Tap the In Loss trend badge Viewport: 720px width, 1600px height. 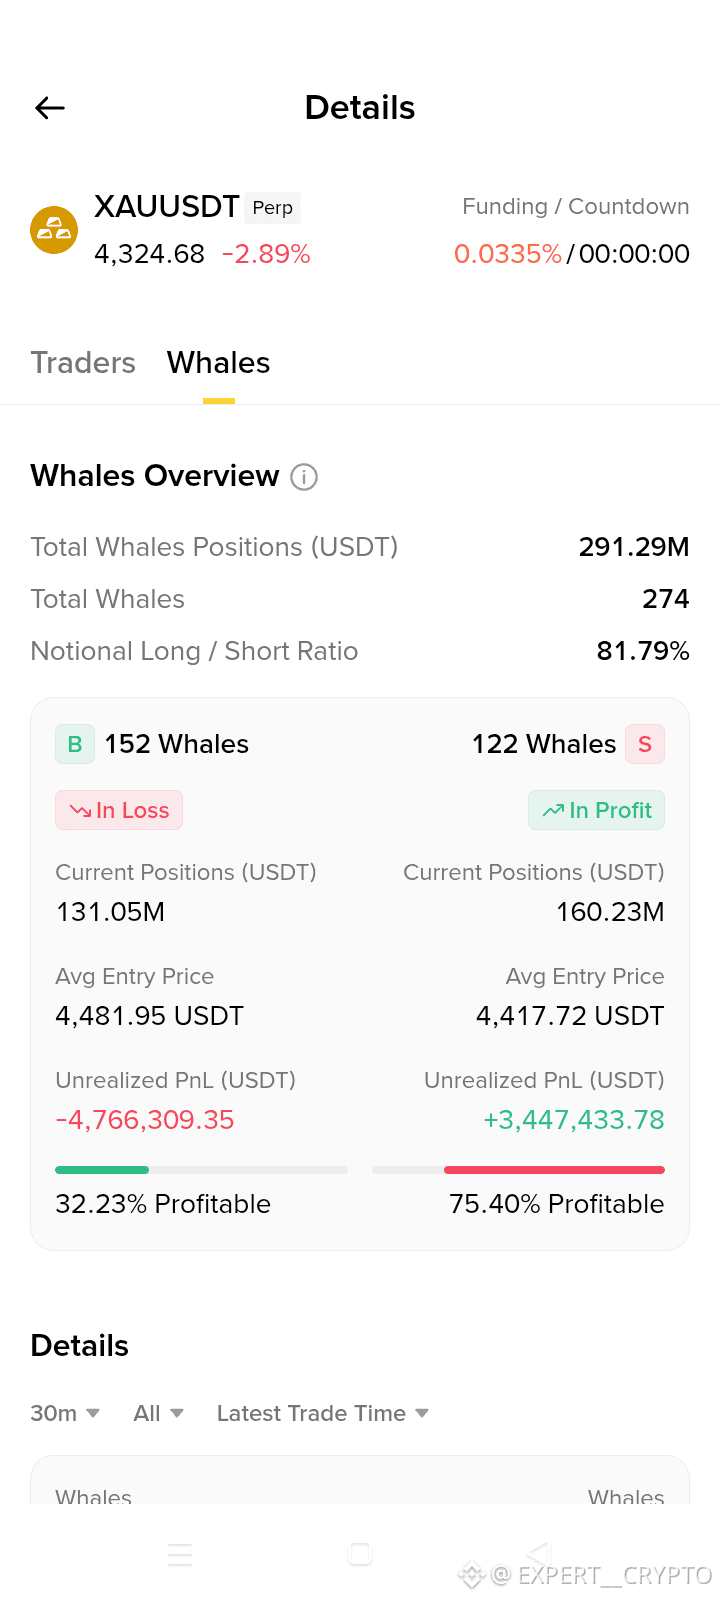[x=119, y=810]
